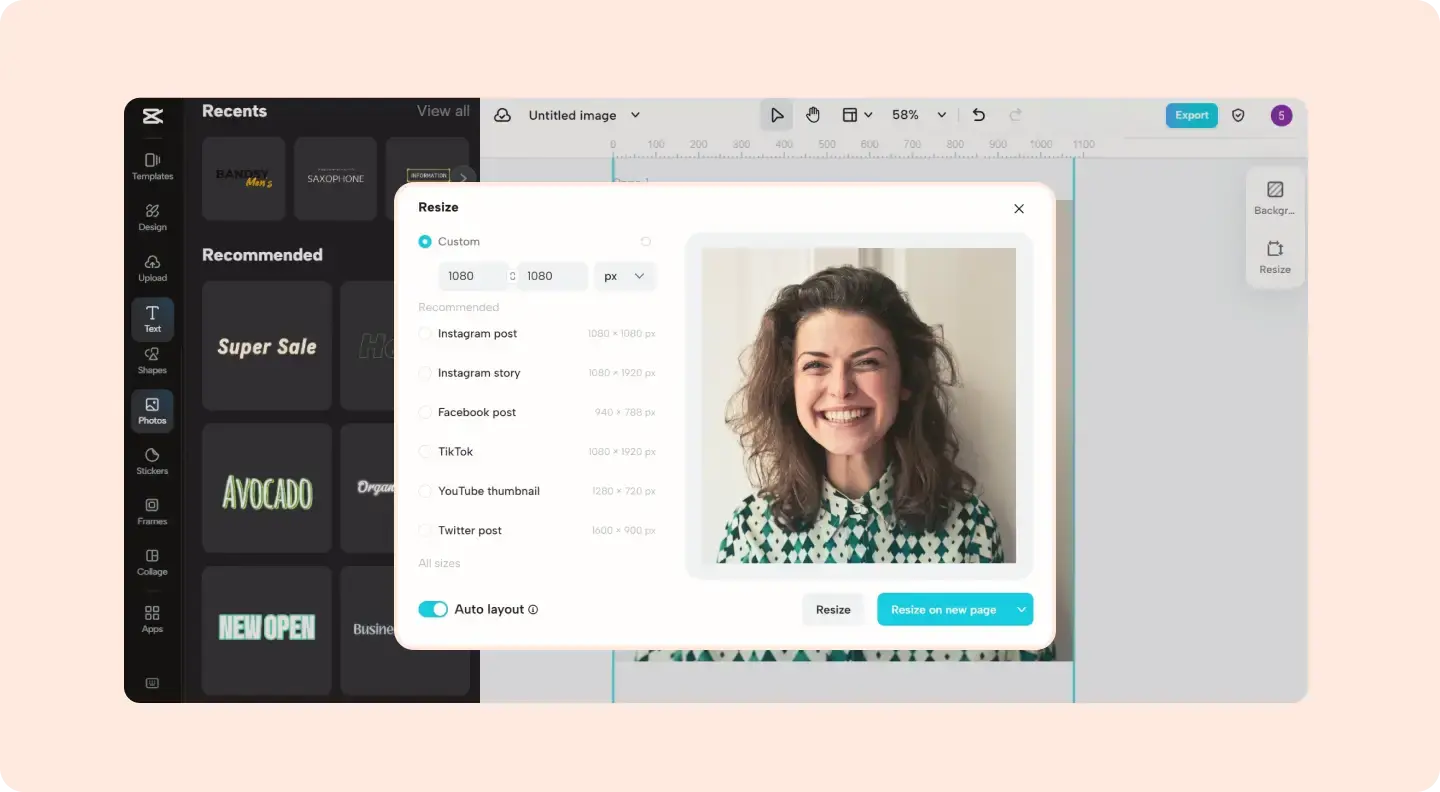Click the width input showing 1080
This screenshot has height=792, width=1440.
pos(473,276)
